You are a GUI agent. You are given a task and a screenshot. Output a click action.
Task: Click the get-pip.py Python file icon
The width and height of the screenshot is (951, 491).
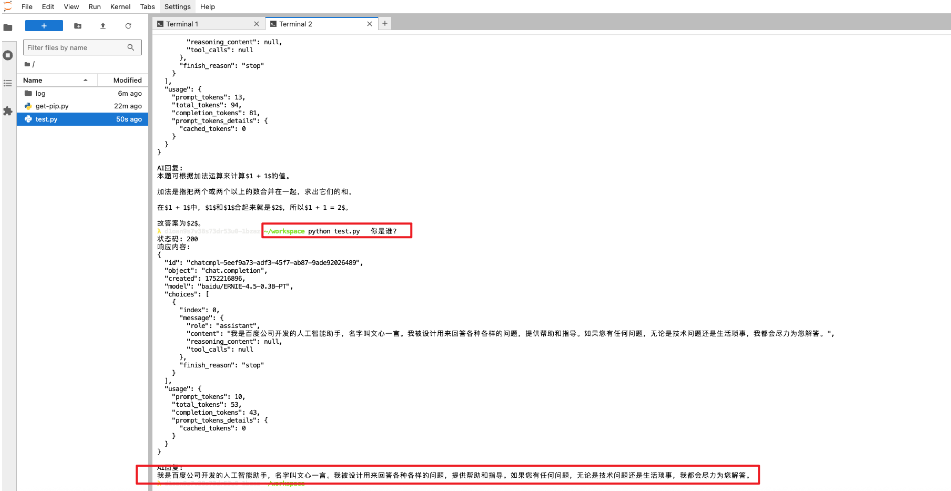pos(28,106)
